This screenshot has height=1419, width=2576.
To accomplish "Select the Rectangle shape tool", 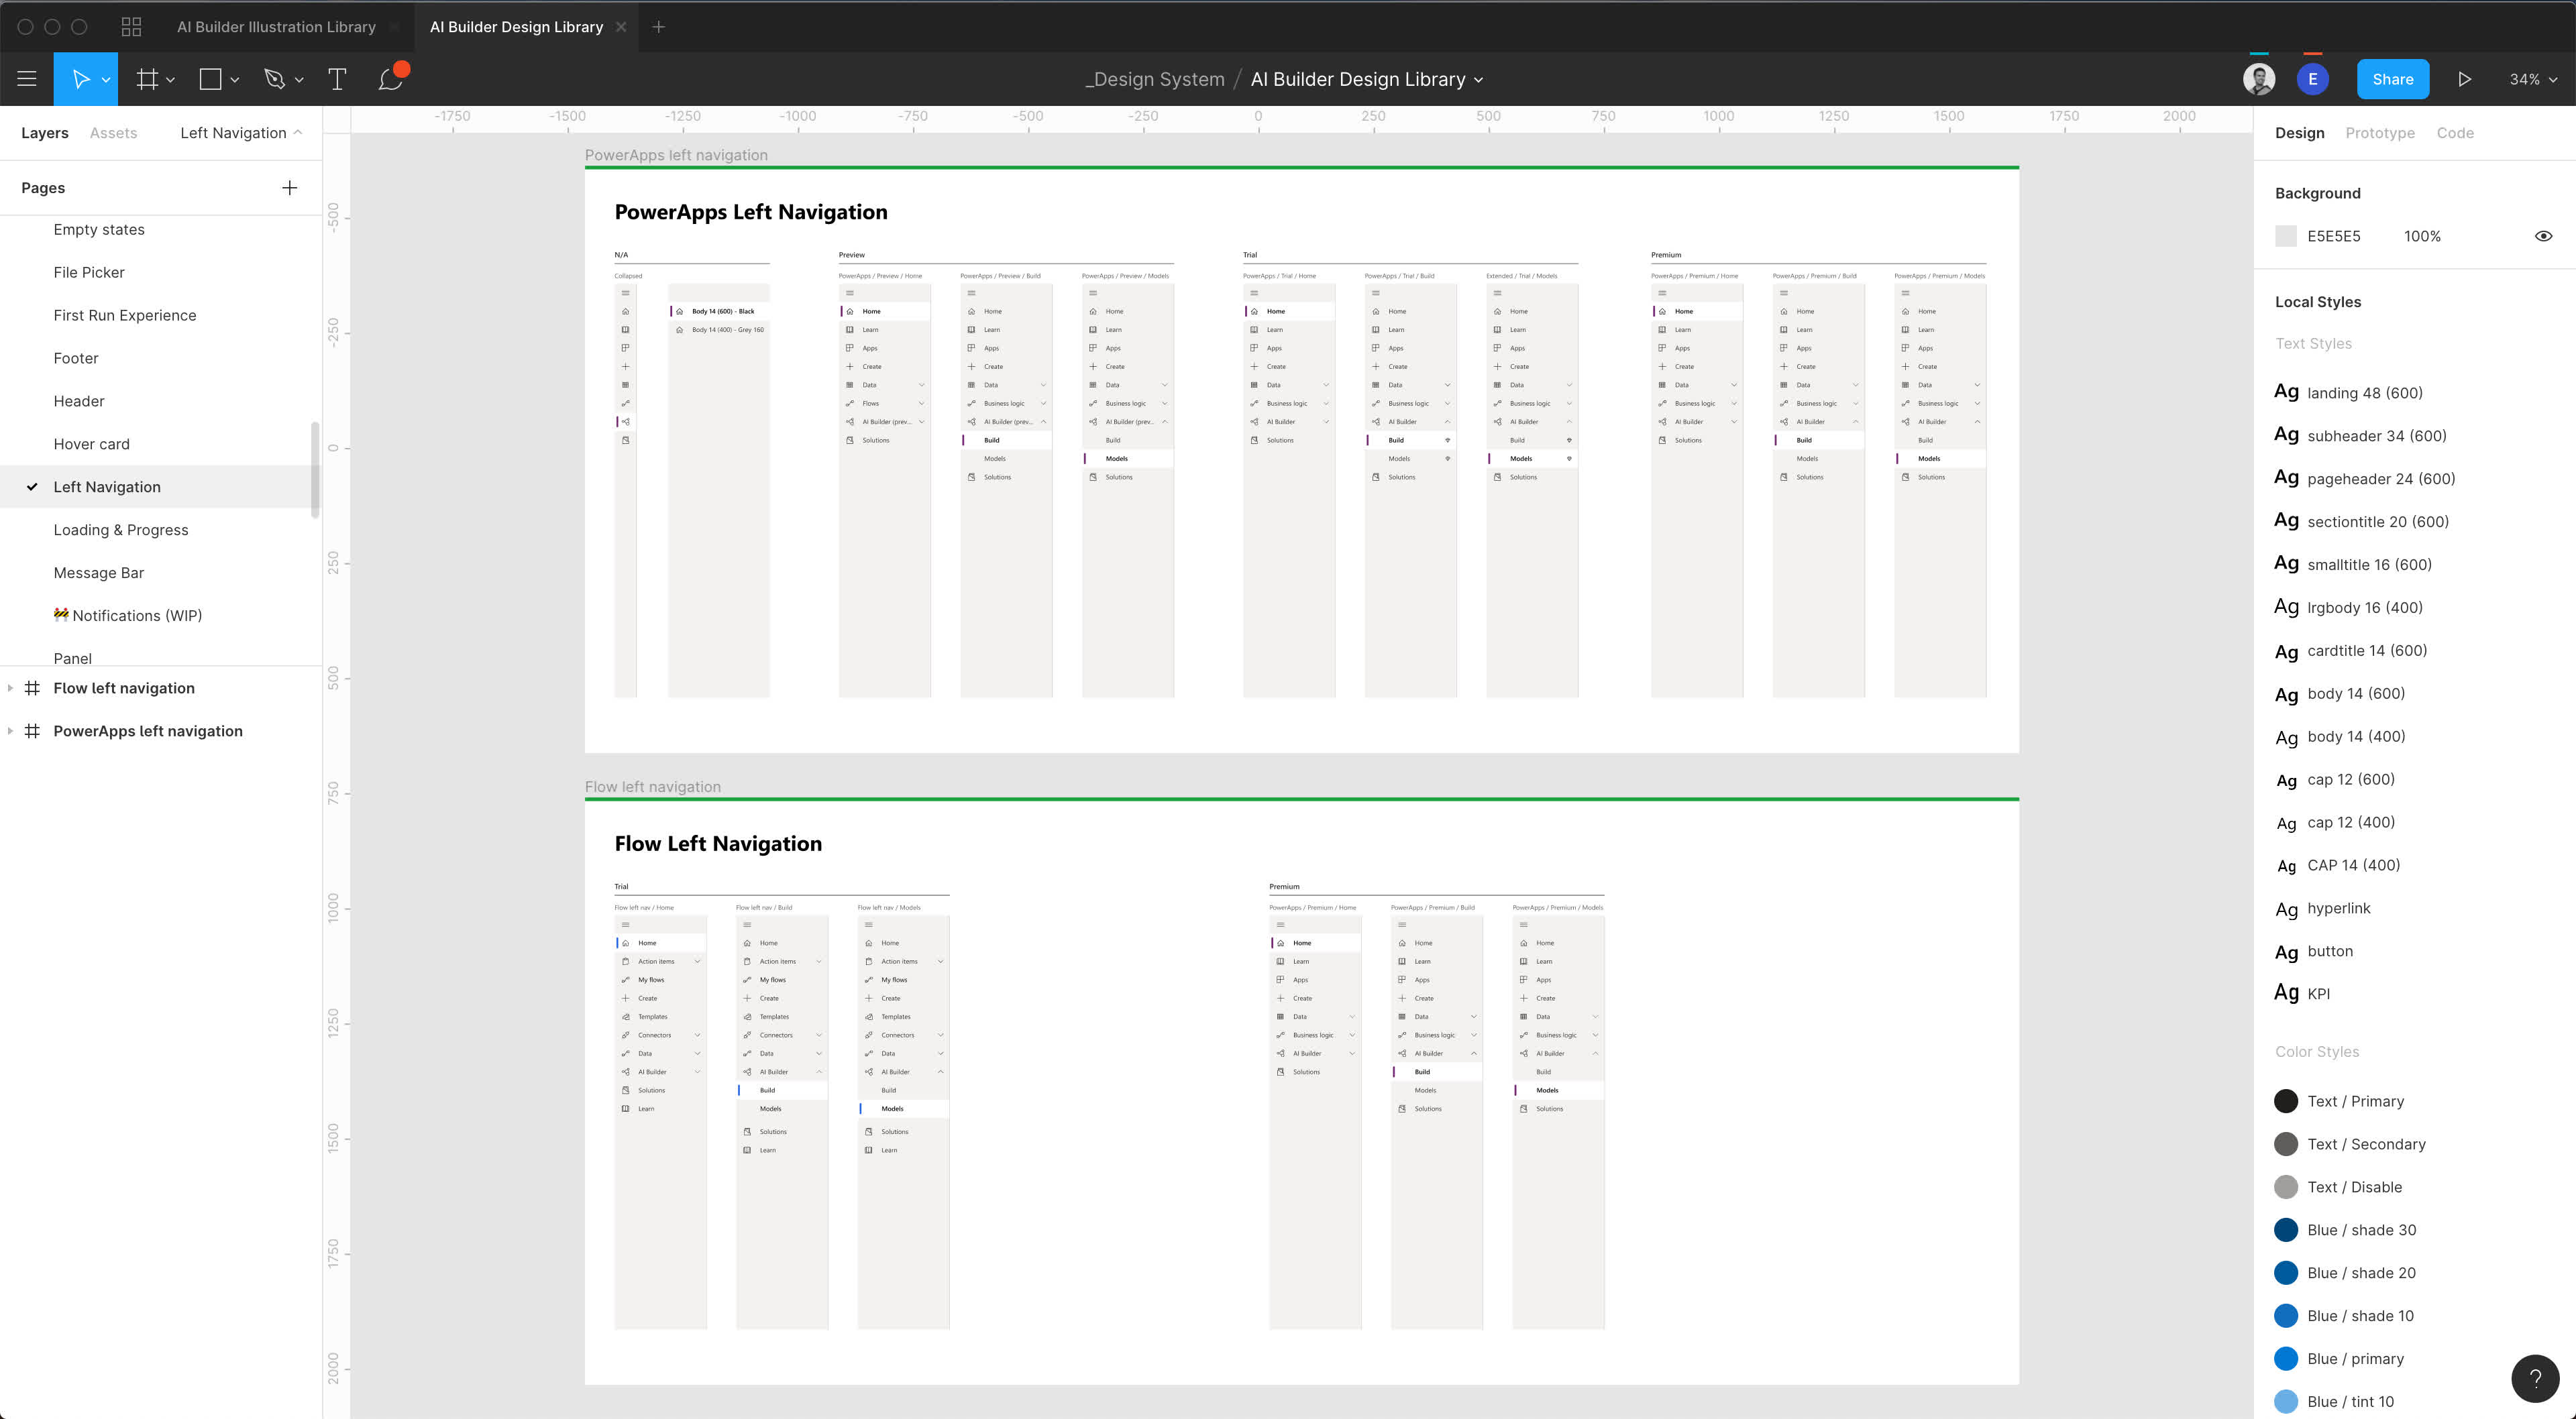I will 210,79.
